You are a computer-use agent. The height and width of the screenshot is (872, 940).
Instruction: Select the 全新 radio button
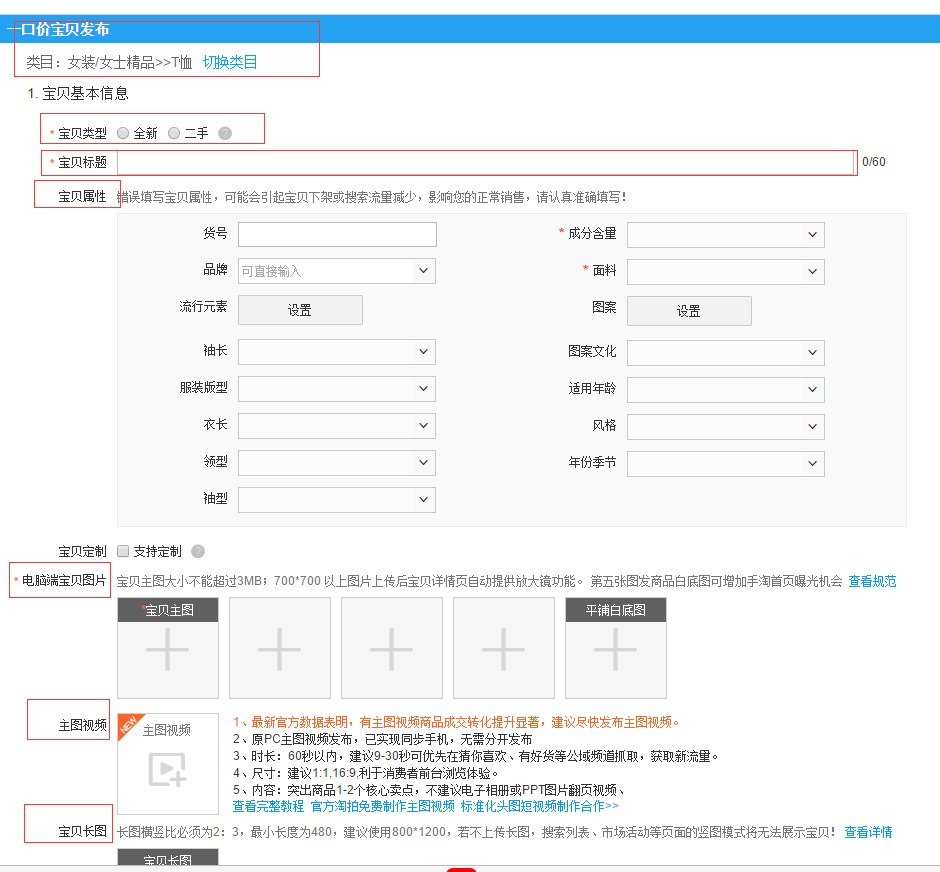pyautogui.click(x=123, y=133)
